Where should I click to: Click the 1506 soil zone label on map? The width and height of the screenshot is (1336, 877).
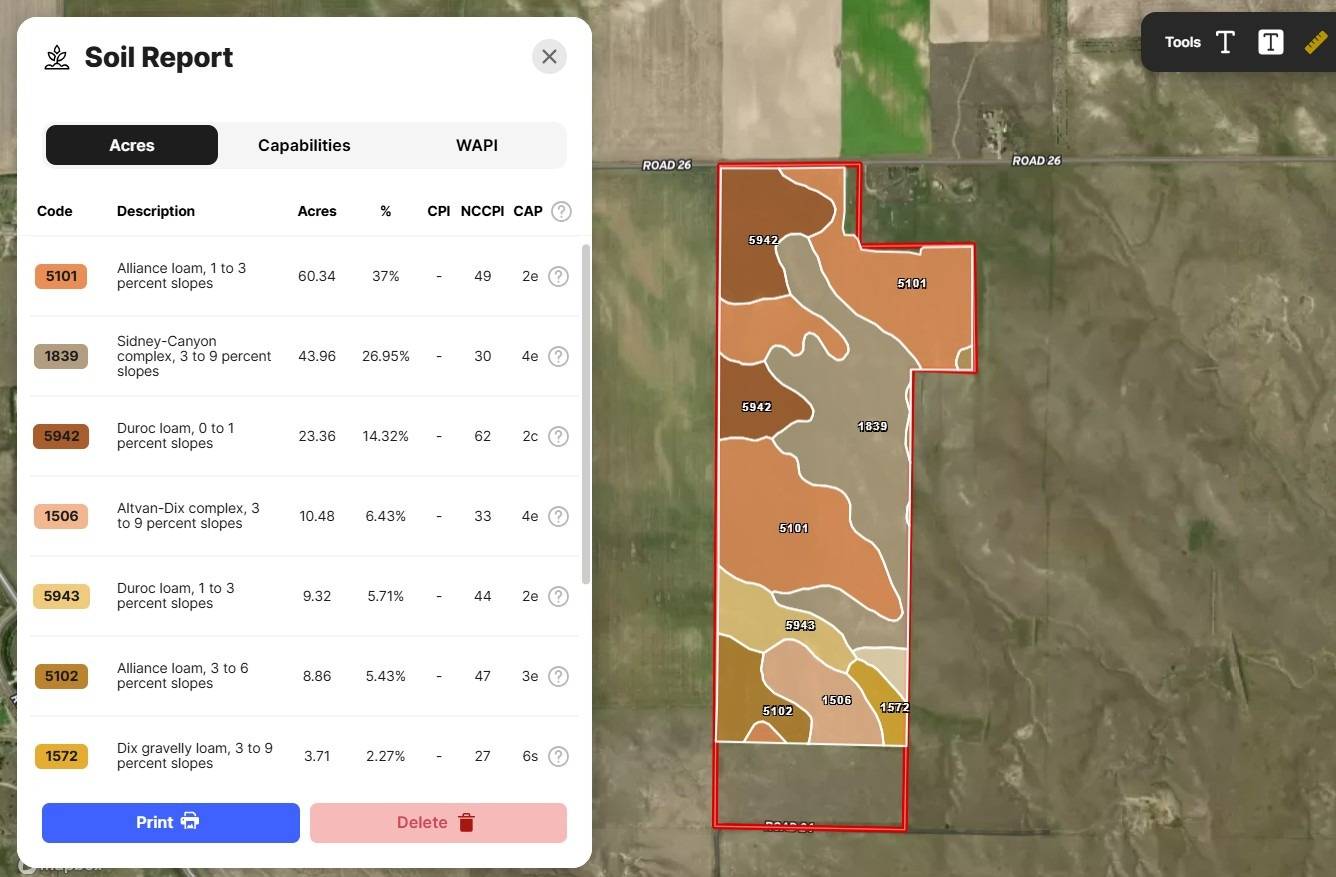(x=836, y=700)
